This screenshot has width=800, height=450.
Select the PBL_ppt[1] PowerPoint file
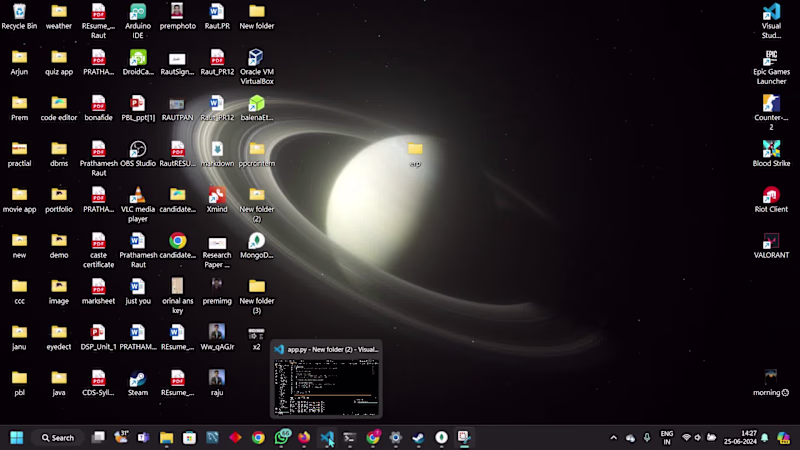coord(138,108)
